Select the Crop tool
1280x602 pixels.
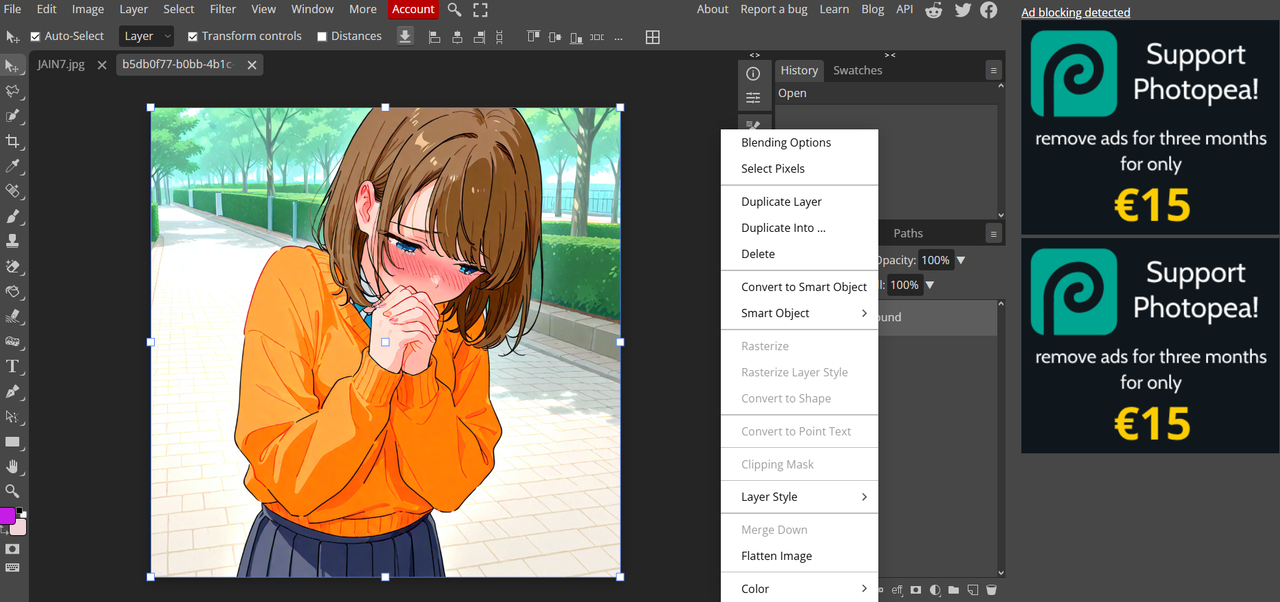[x=13, y=141]
